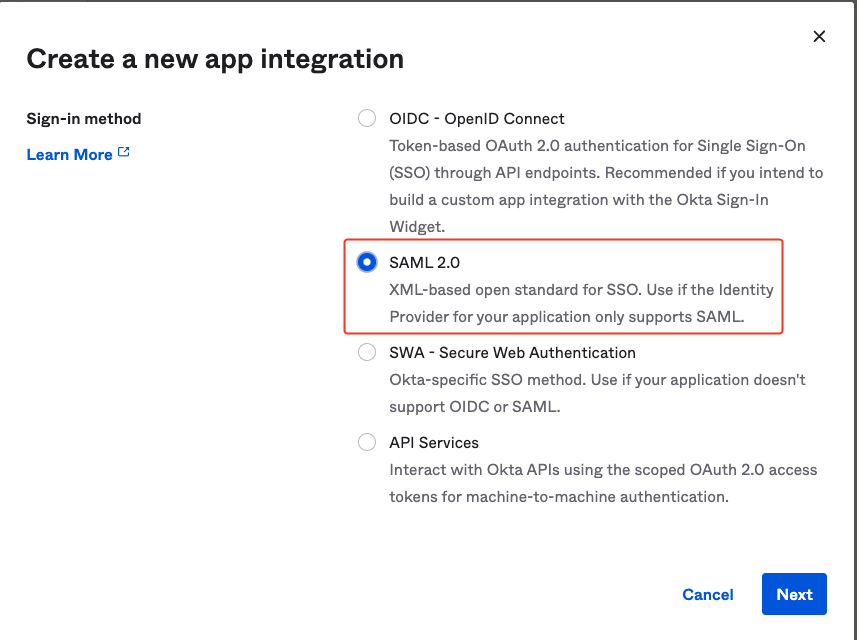Select the OIDC - OpenID Connect radio button
This screenshot has height=640, width=857.
(x=367, y=117)
